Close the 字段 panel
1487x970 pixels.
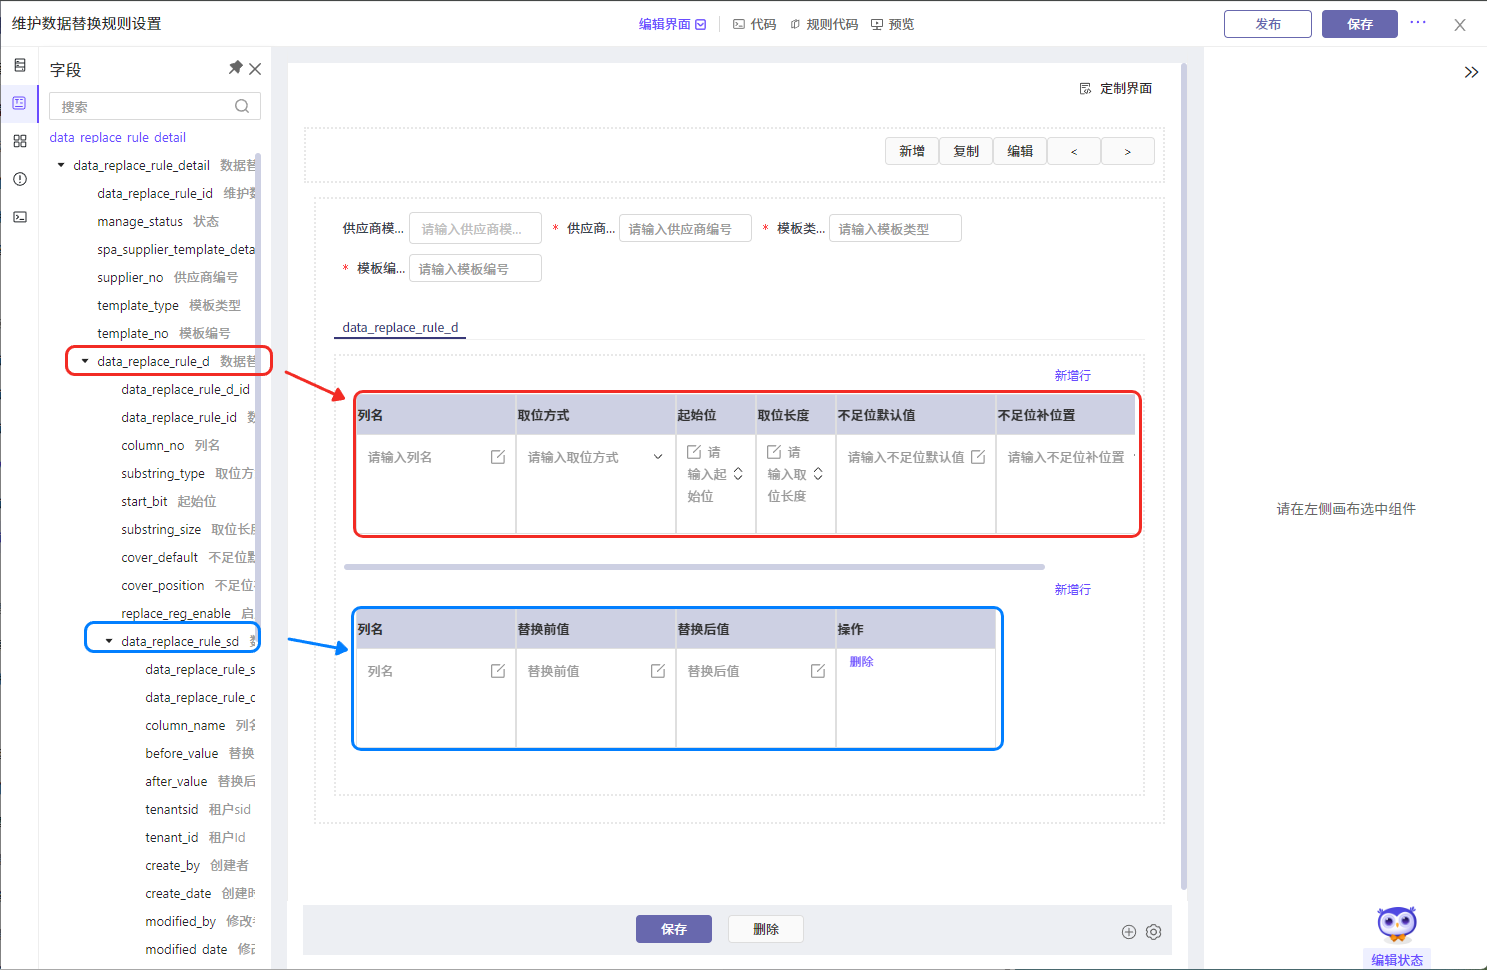click(x=255, y=69)
